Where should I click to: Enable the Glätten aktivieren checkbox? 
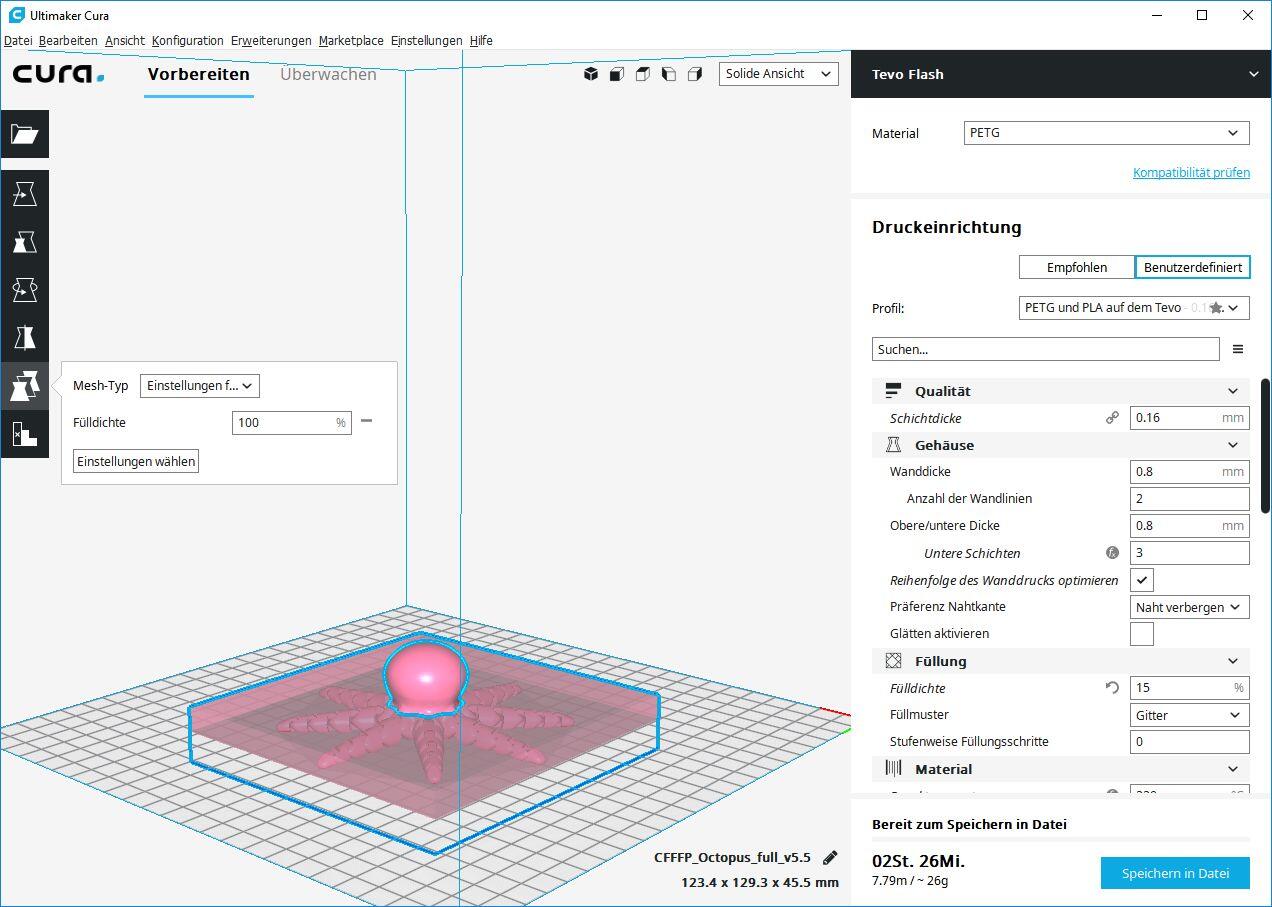click(x=1141, y=634)
